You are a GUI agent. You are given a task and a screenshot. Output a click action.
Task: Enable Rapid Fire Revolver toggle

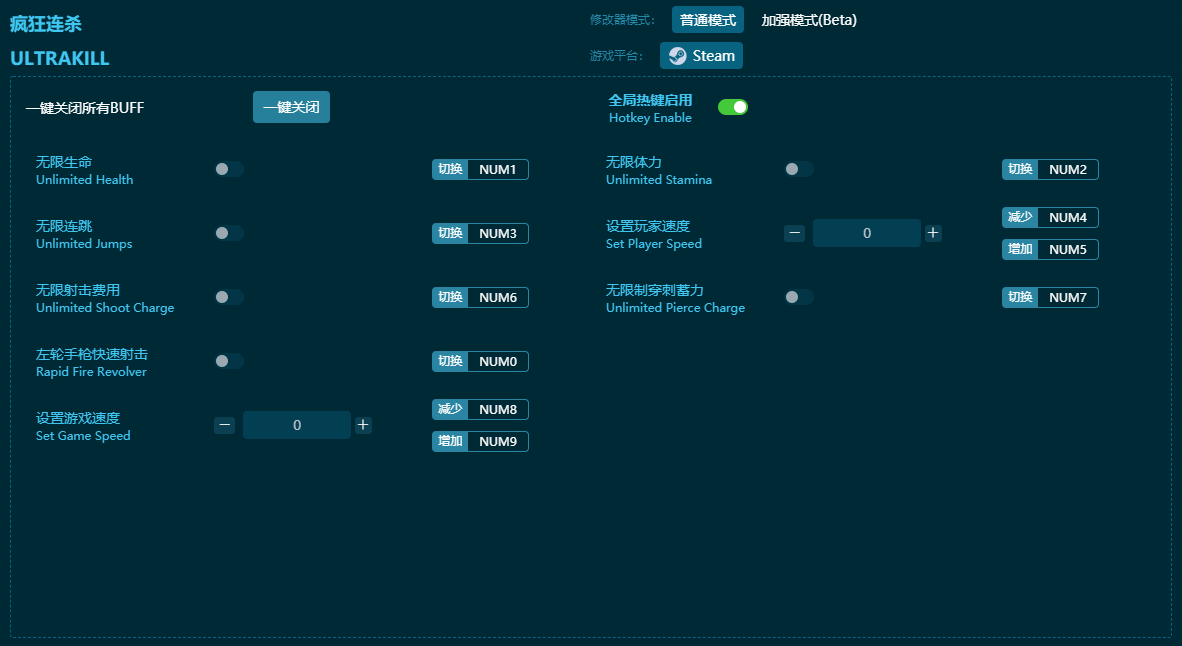click(x=229, y=361)
